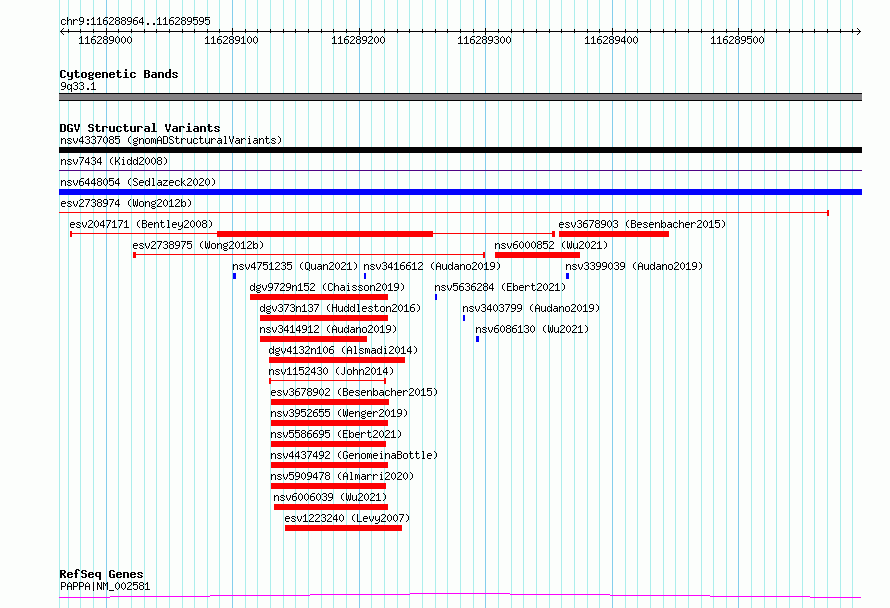Viewport: 890px width, 608px height.
Task: Open PAPPA|NM_002581 gene label
Action: [x=105, y=586]
